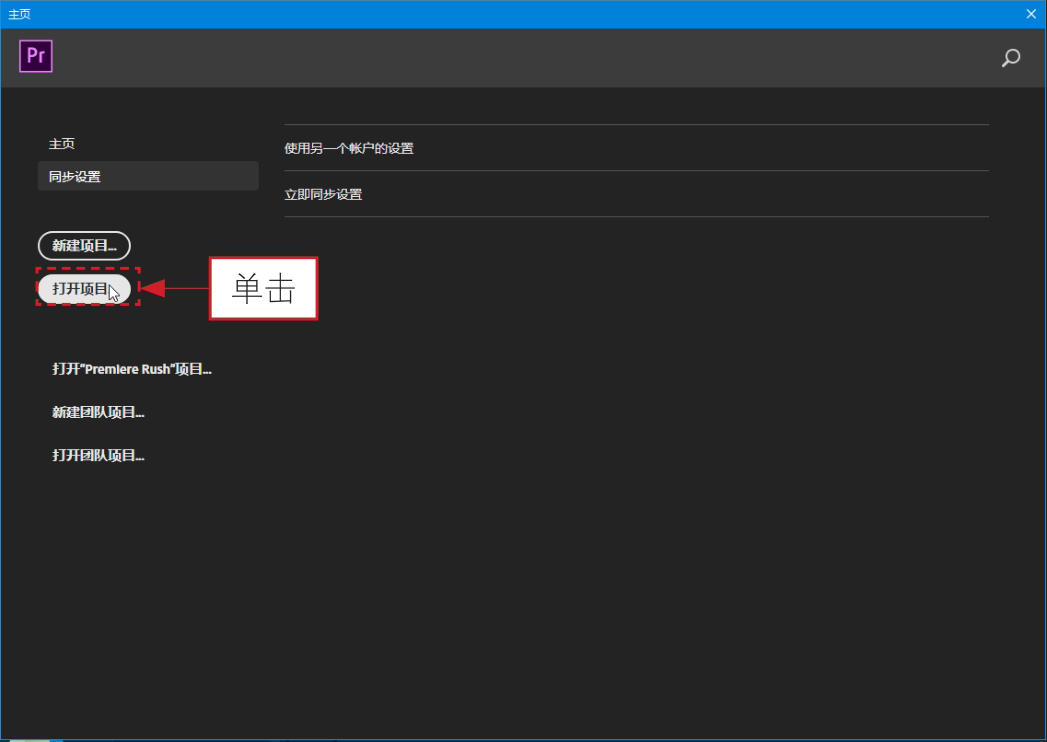Viewport: 1047px width, 742px height.
Task: Open the search magnifier icon
Action: pos(1010,58)
